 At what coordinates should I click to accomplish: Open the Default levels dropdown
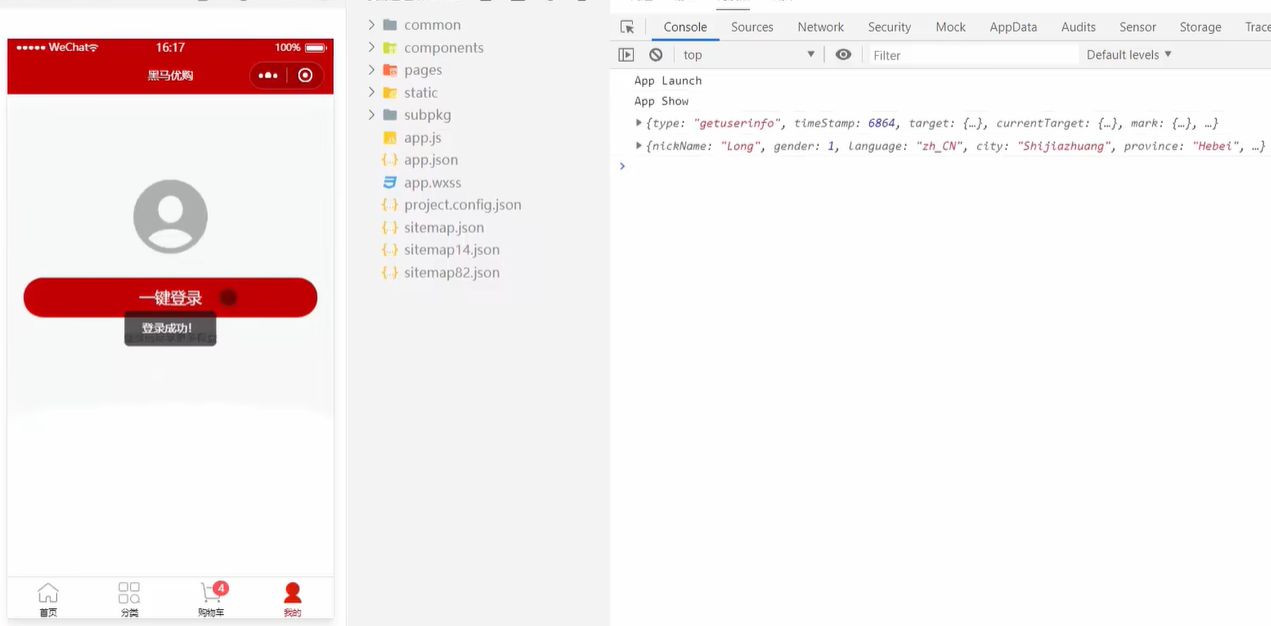click(1129, 55)
